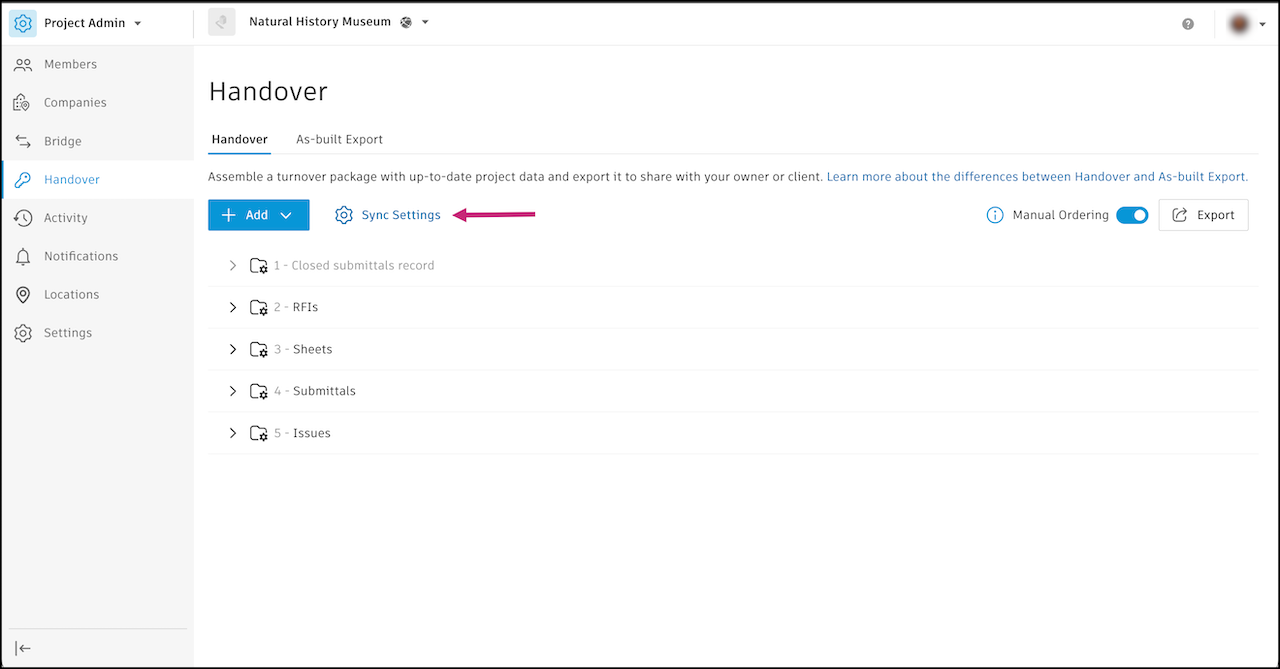Open the Add dropdown button
Viewport: 1280px width, 669px height.
pos(258,215)
